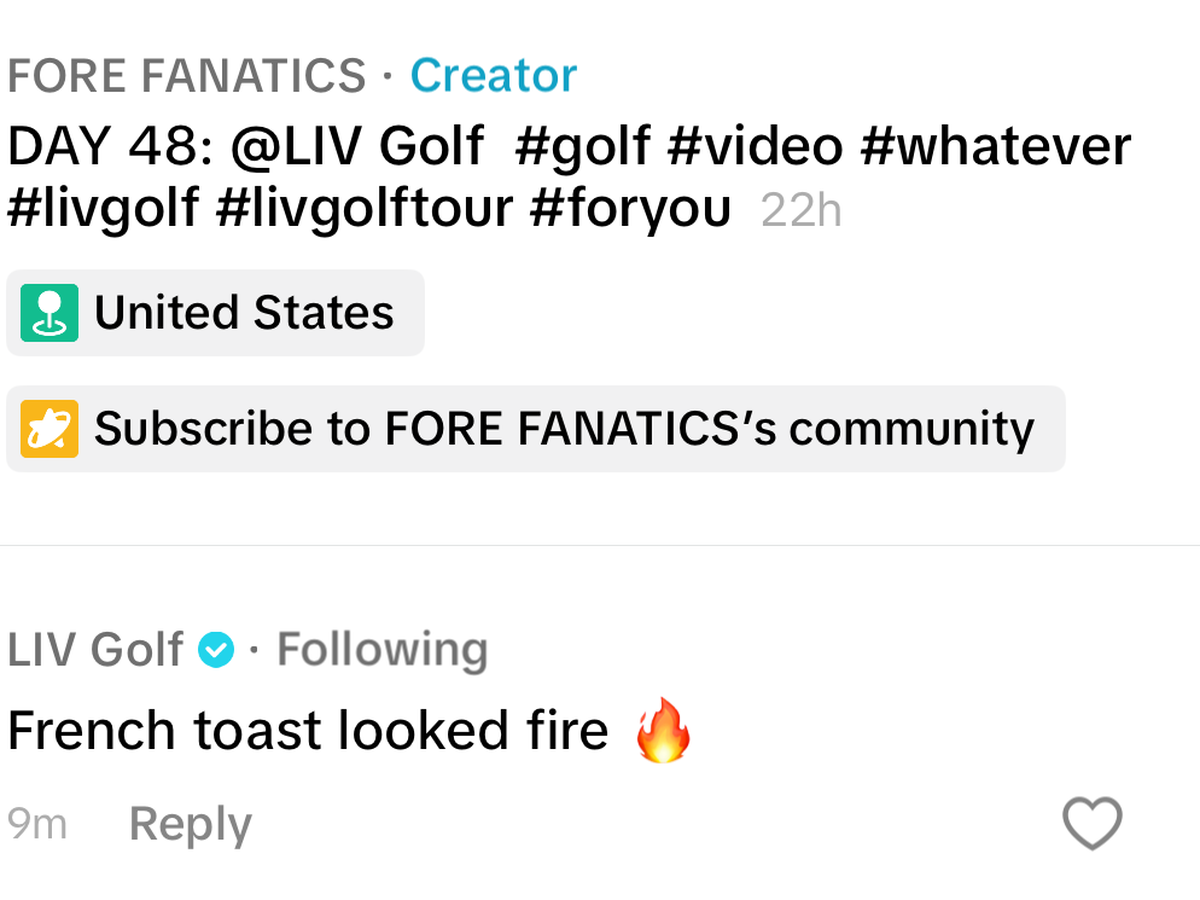Viewport: 1200px width, 900px height.
Task: Reply to the French toast comment
Action: click(190, 825)
